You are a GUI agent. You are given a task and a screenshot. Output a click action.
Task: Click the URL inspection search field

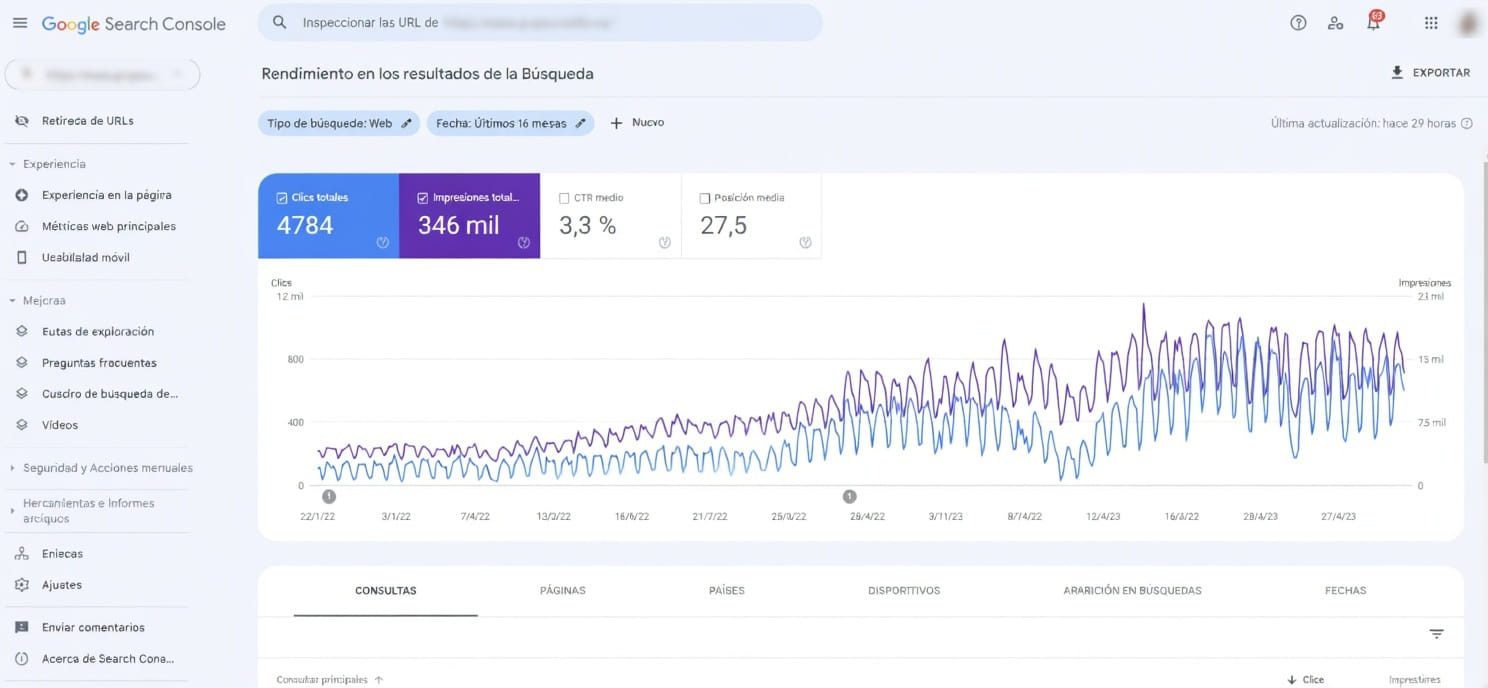540,22
